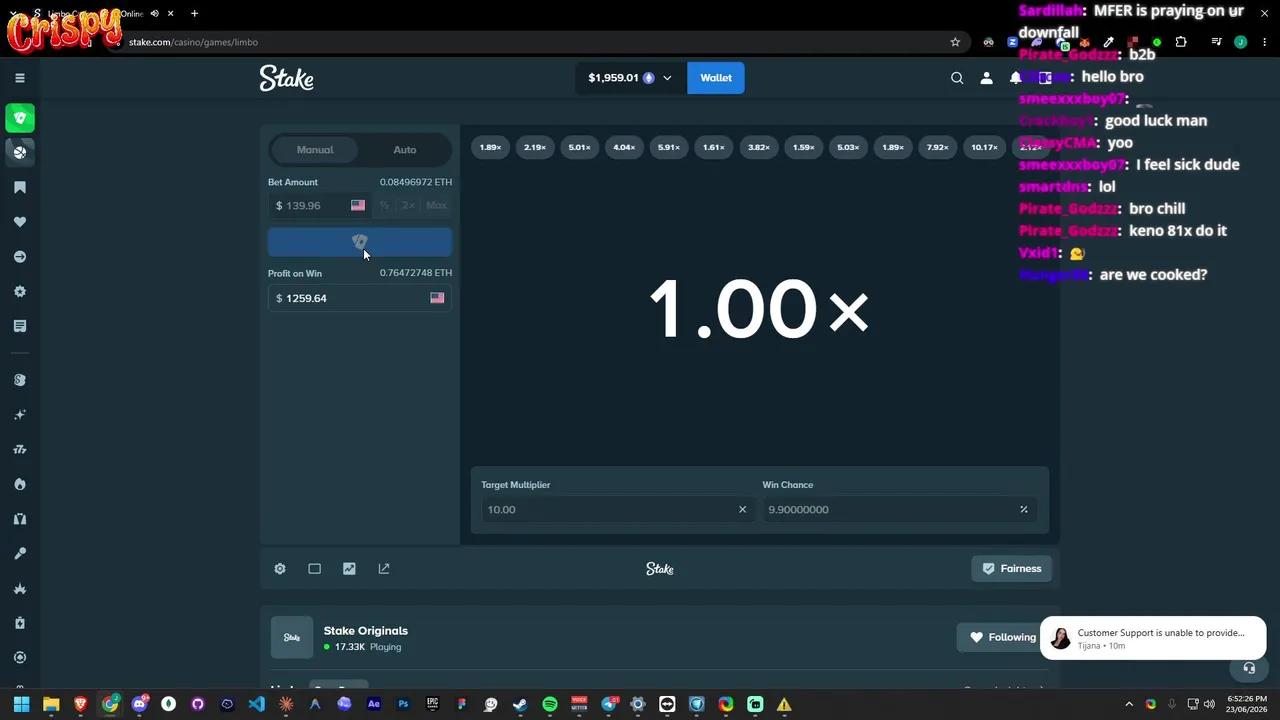Focus the Win Chance input
The height and width of the screenshot is (720, 1280).
coord(898,510)
